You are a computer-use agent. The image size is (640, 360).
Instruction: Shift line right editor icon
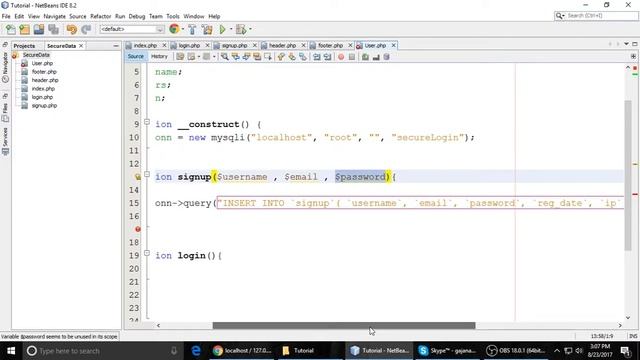coord(327,57)
